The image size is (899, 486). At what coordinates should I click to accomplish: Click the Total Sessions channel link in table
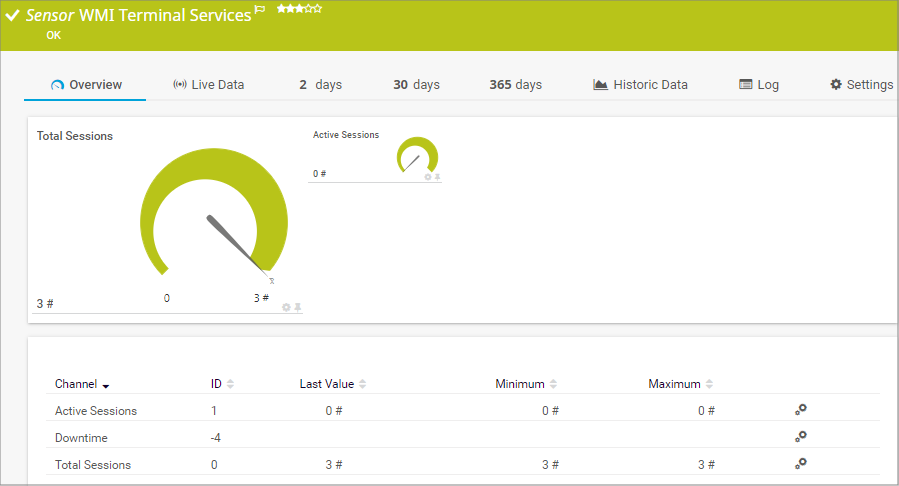(93, 465)
